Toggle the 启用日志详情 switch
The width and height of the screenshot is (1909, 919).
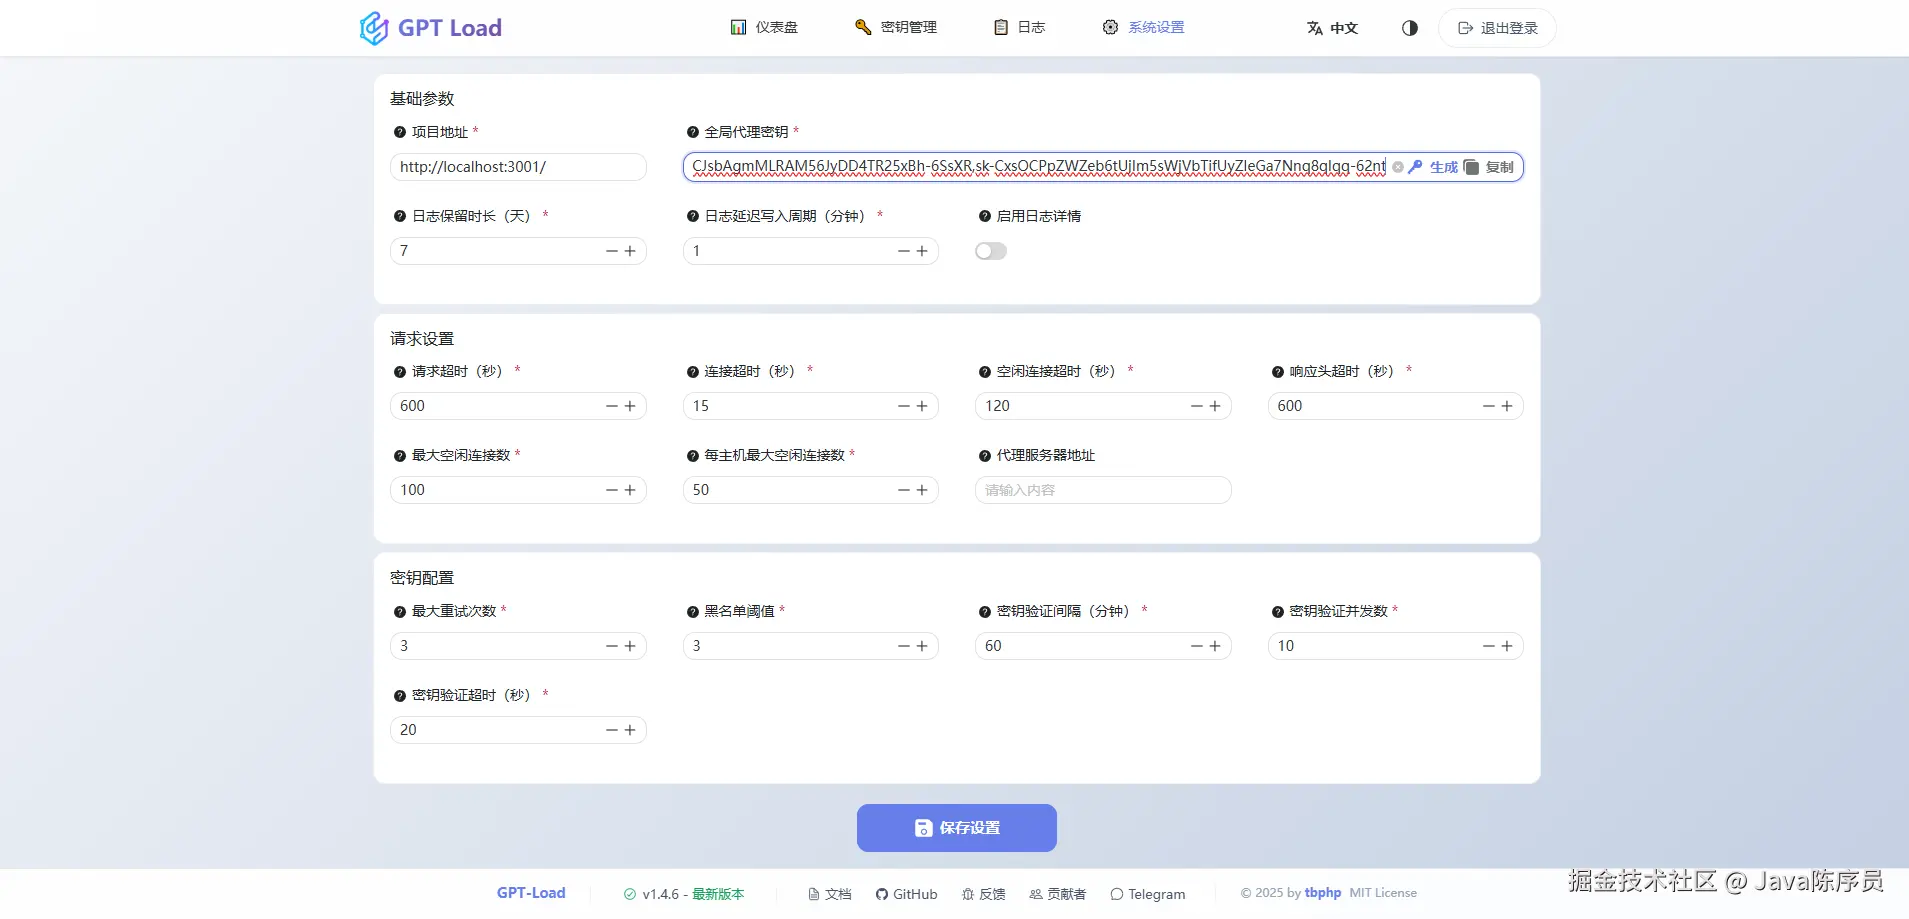[x=991, y=251]
